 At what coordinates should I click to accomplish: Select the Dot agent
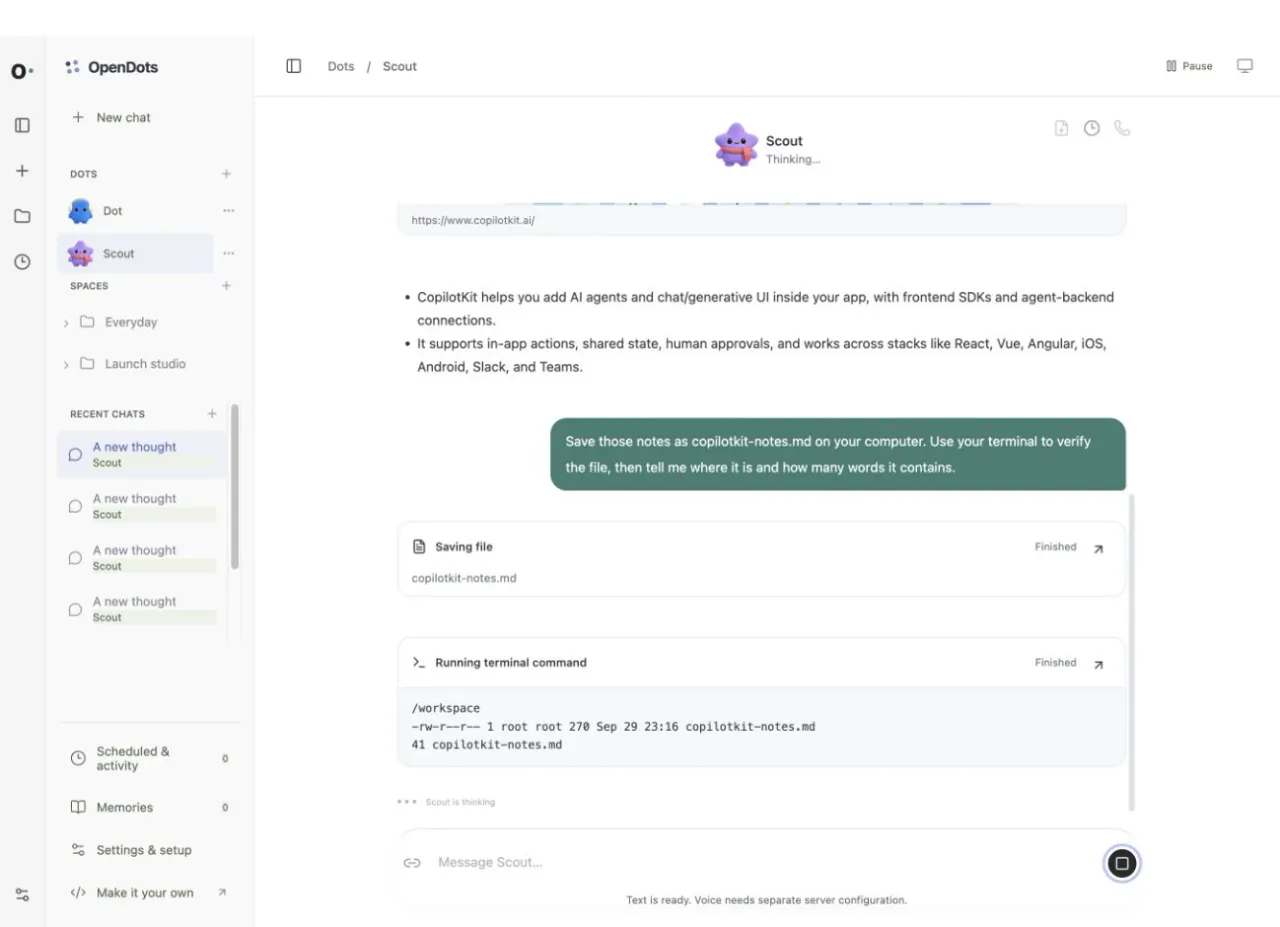(x=135, y=211)
